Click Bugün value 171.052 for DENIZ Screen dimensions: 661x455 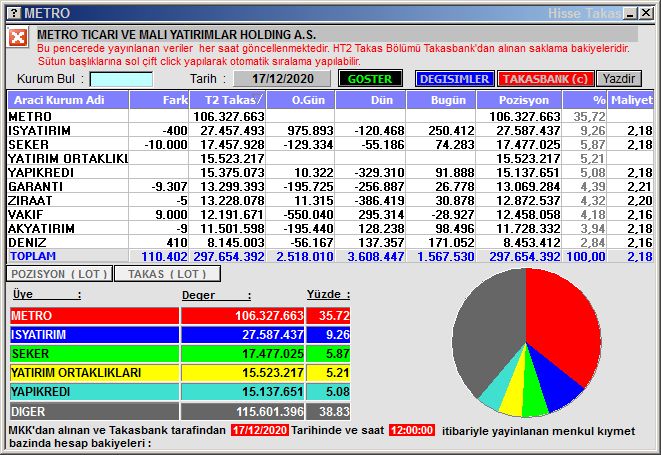point(451,242)
